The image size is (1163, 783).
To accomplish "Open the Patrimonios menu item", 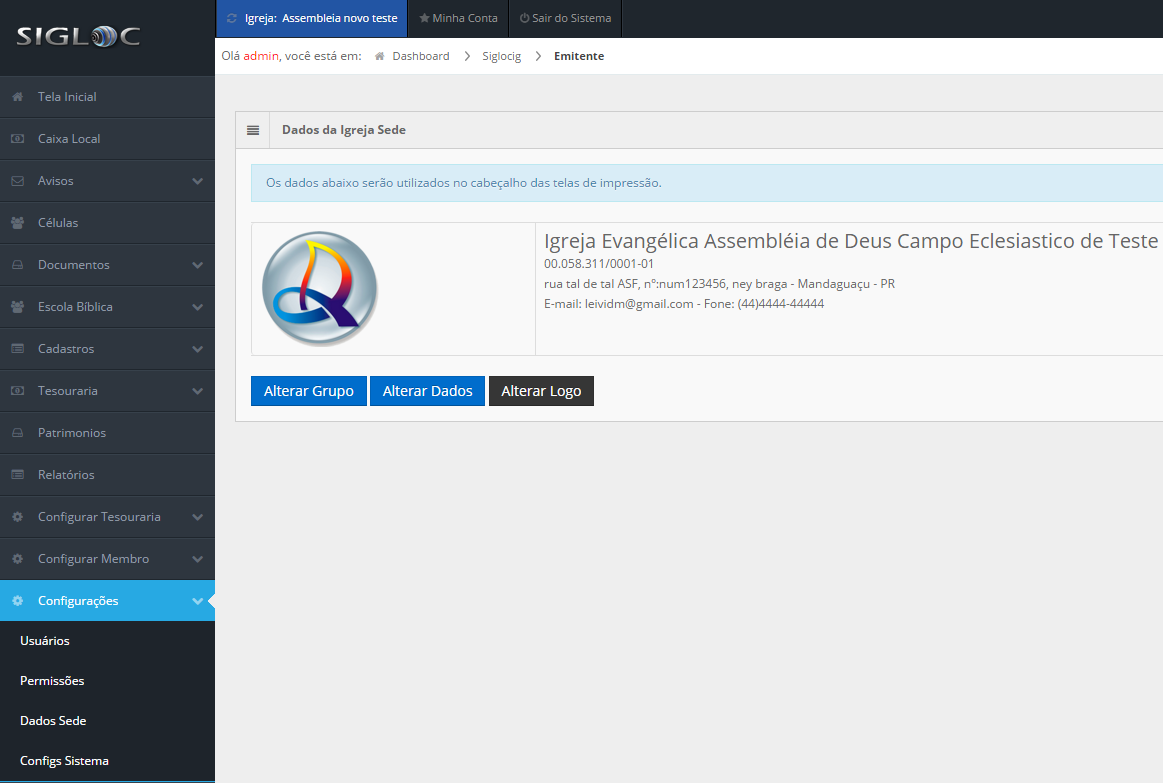I will click(108, 433).
